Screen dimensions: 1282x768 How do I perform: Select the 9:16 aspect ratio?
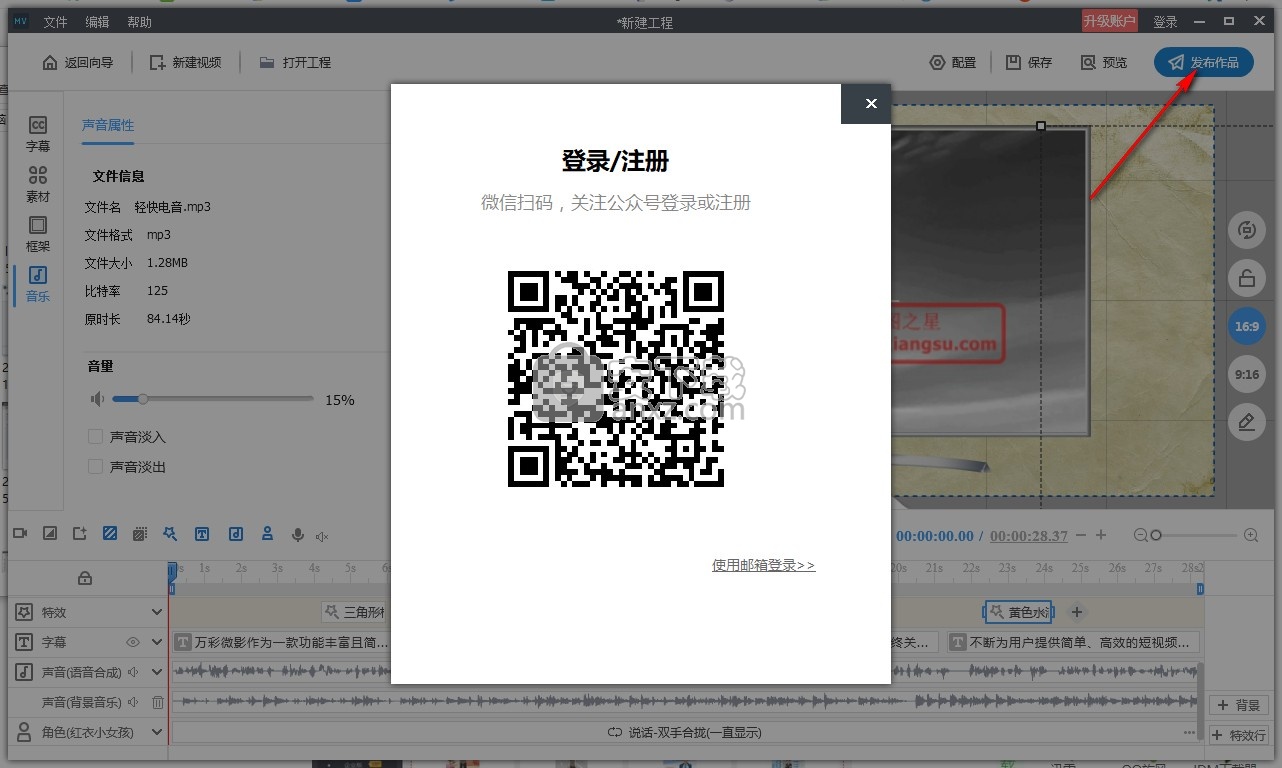tap(1246, 375)
